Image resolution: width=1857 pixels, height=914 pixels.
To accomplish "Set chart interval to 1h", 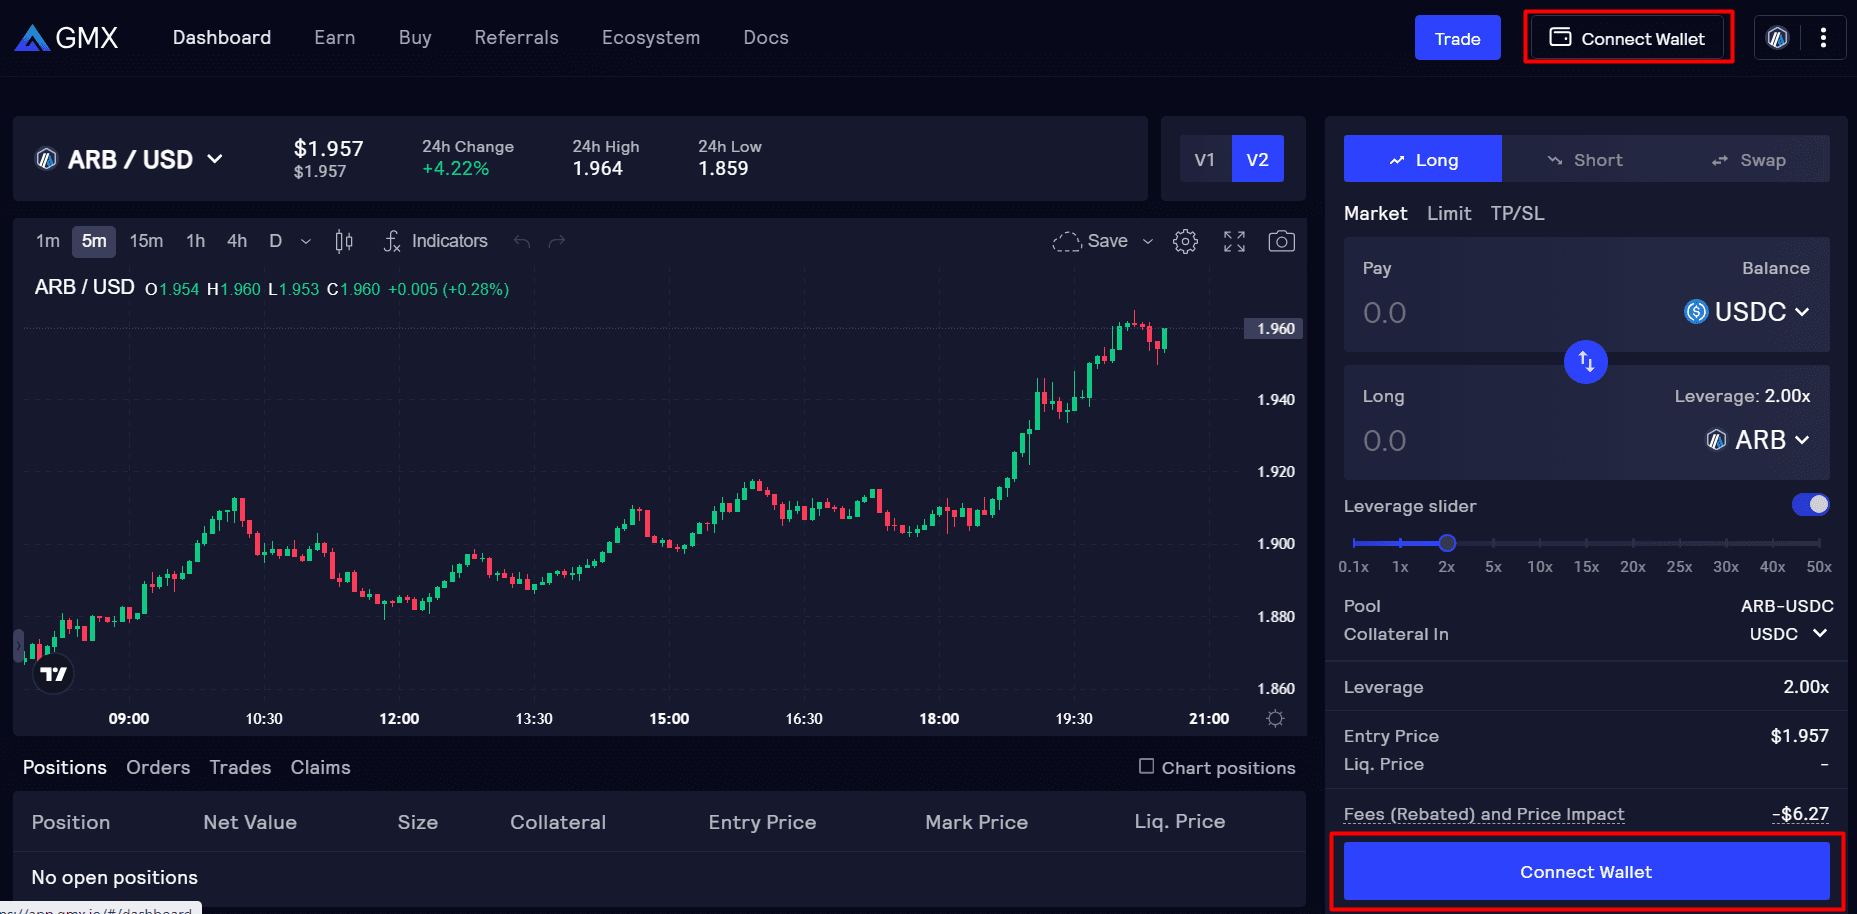I will 195,241.
